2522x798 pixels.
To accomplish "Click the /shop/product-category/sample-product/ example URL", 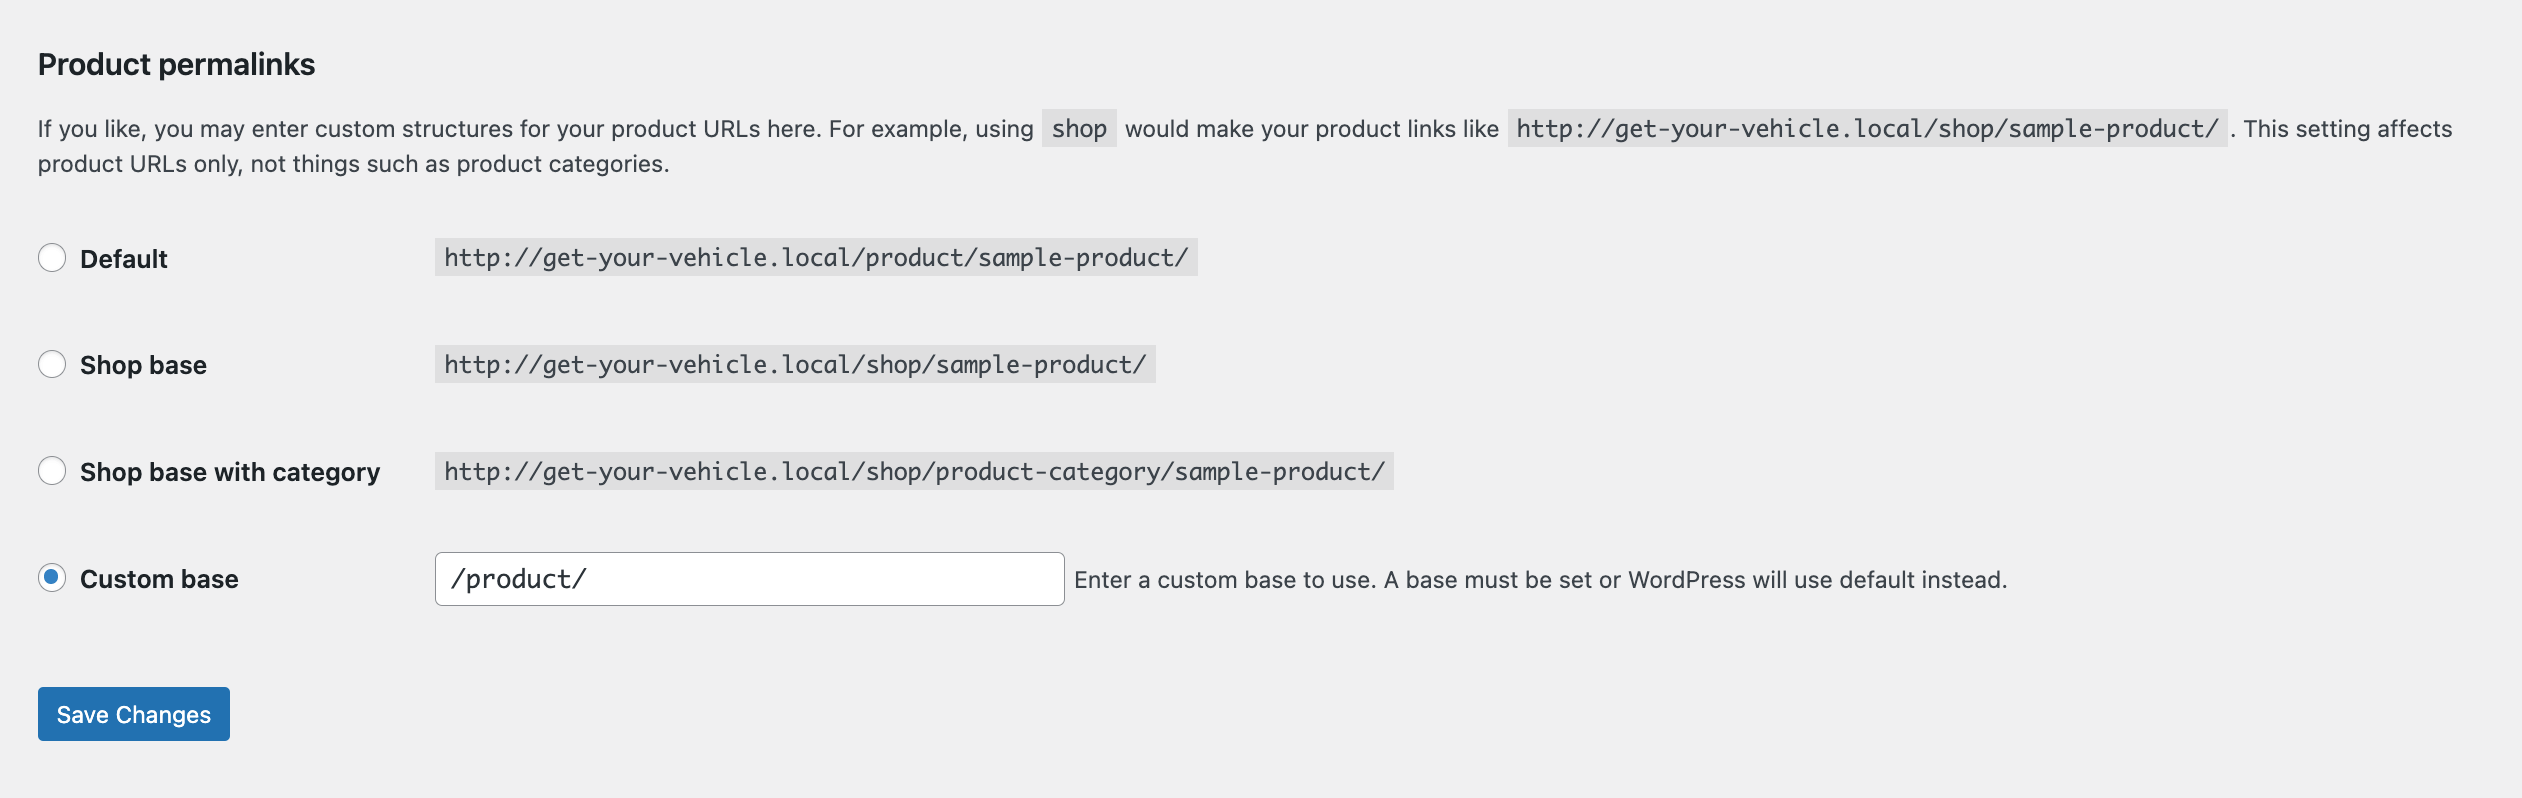I will 914,472.
